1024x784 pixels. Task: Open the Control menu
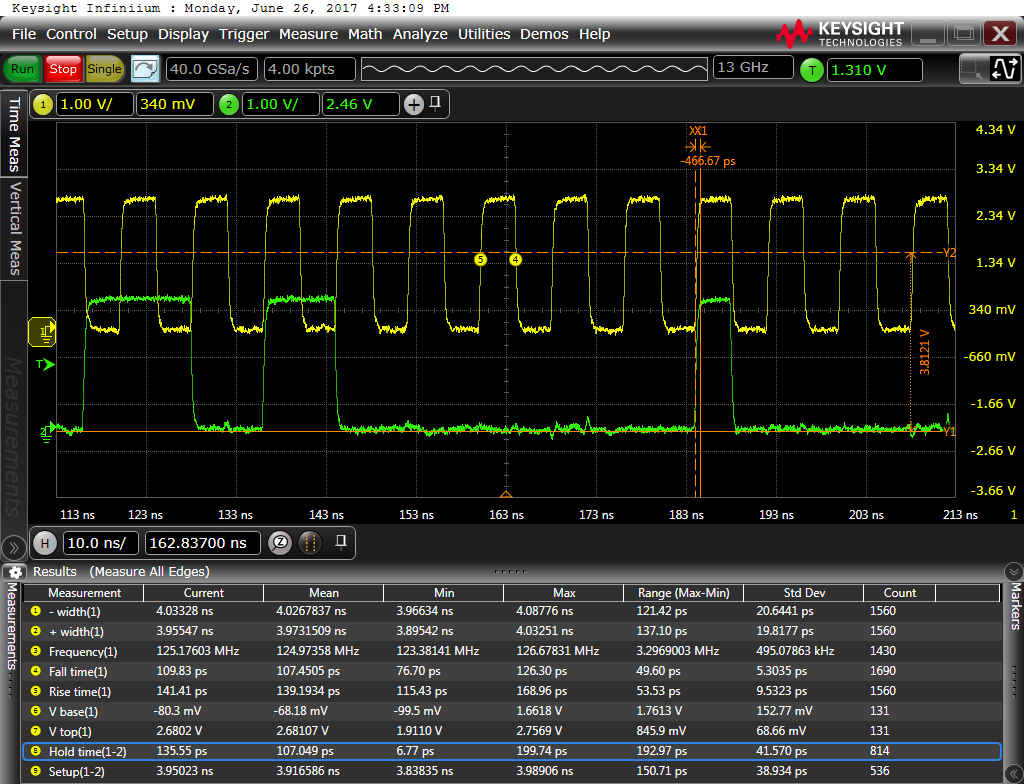click(71, 34)
